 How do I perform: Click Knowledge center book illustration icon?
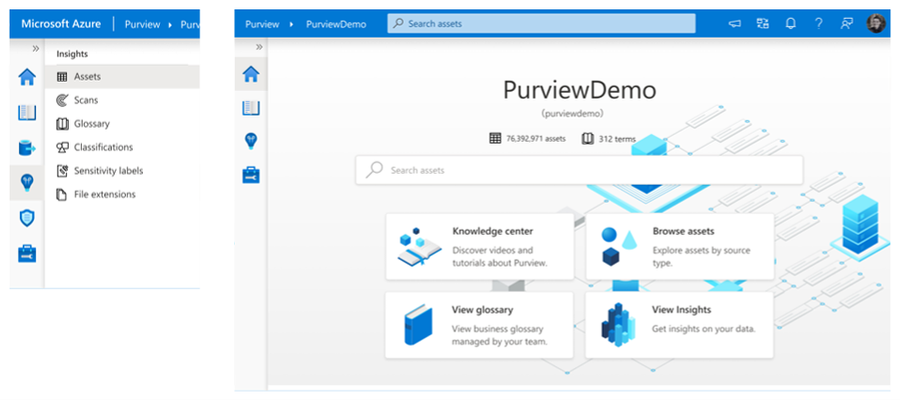point(420,248)
